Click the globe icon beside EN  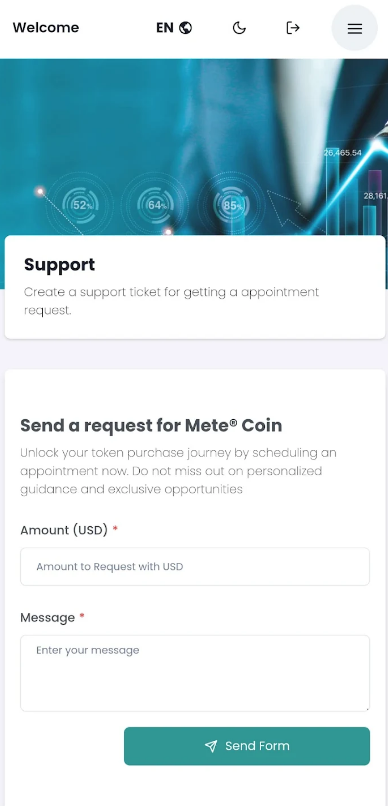(x=186, y=28)
